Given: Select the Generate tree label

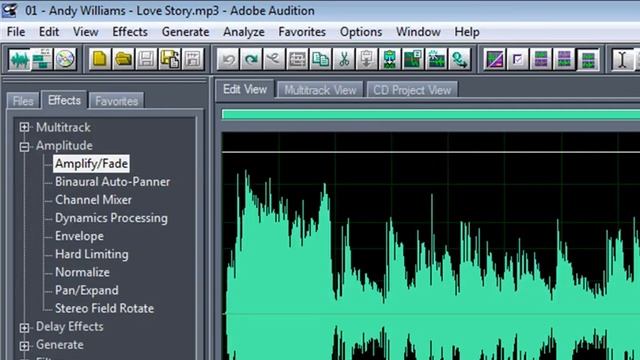Looking at the screenshot, I should (60, 345).
